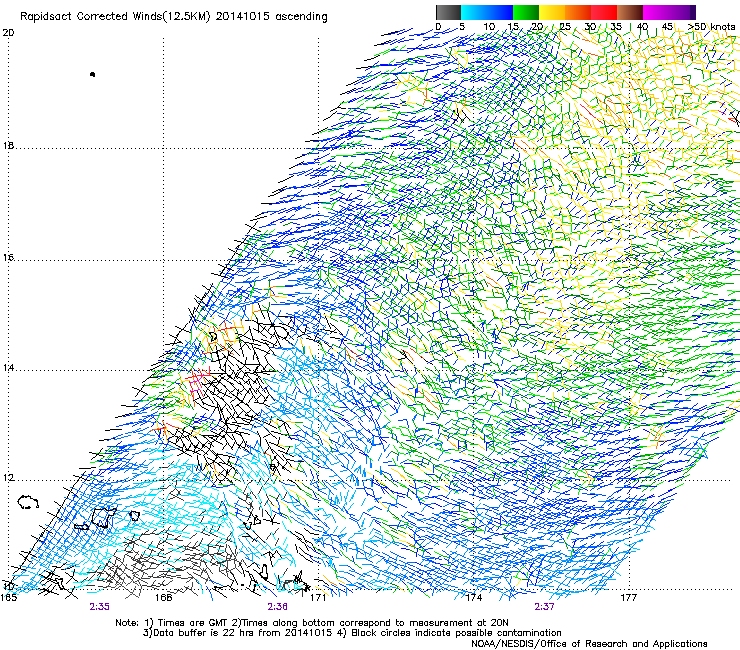
Task: Click the black contamination dot near 19N
Action: tap(92, 74)
